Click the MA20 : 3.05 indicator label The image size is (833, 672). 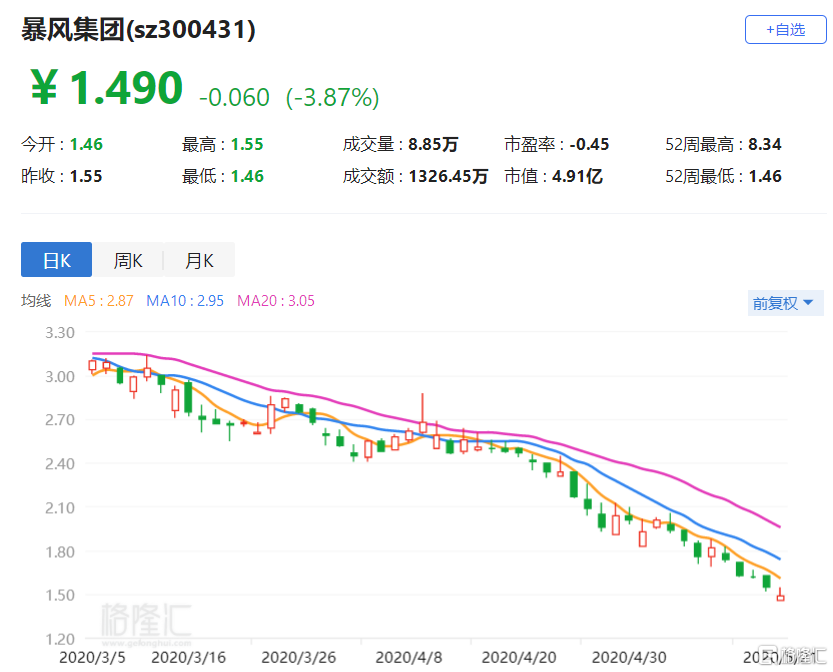276,301
